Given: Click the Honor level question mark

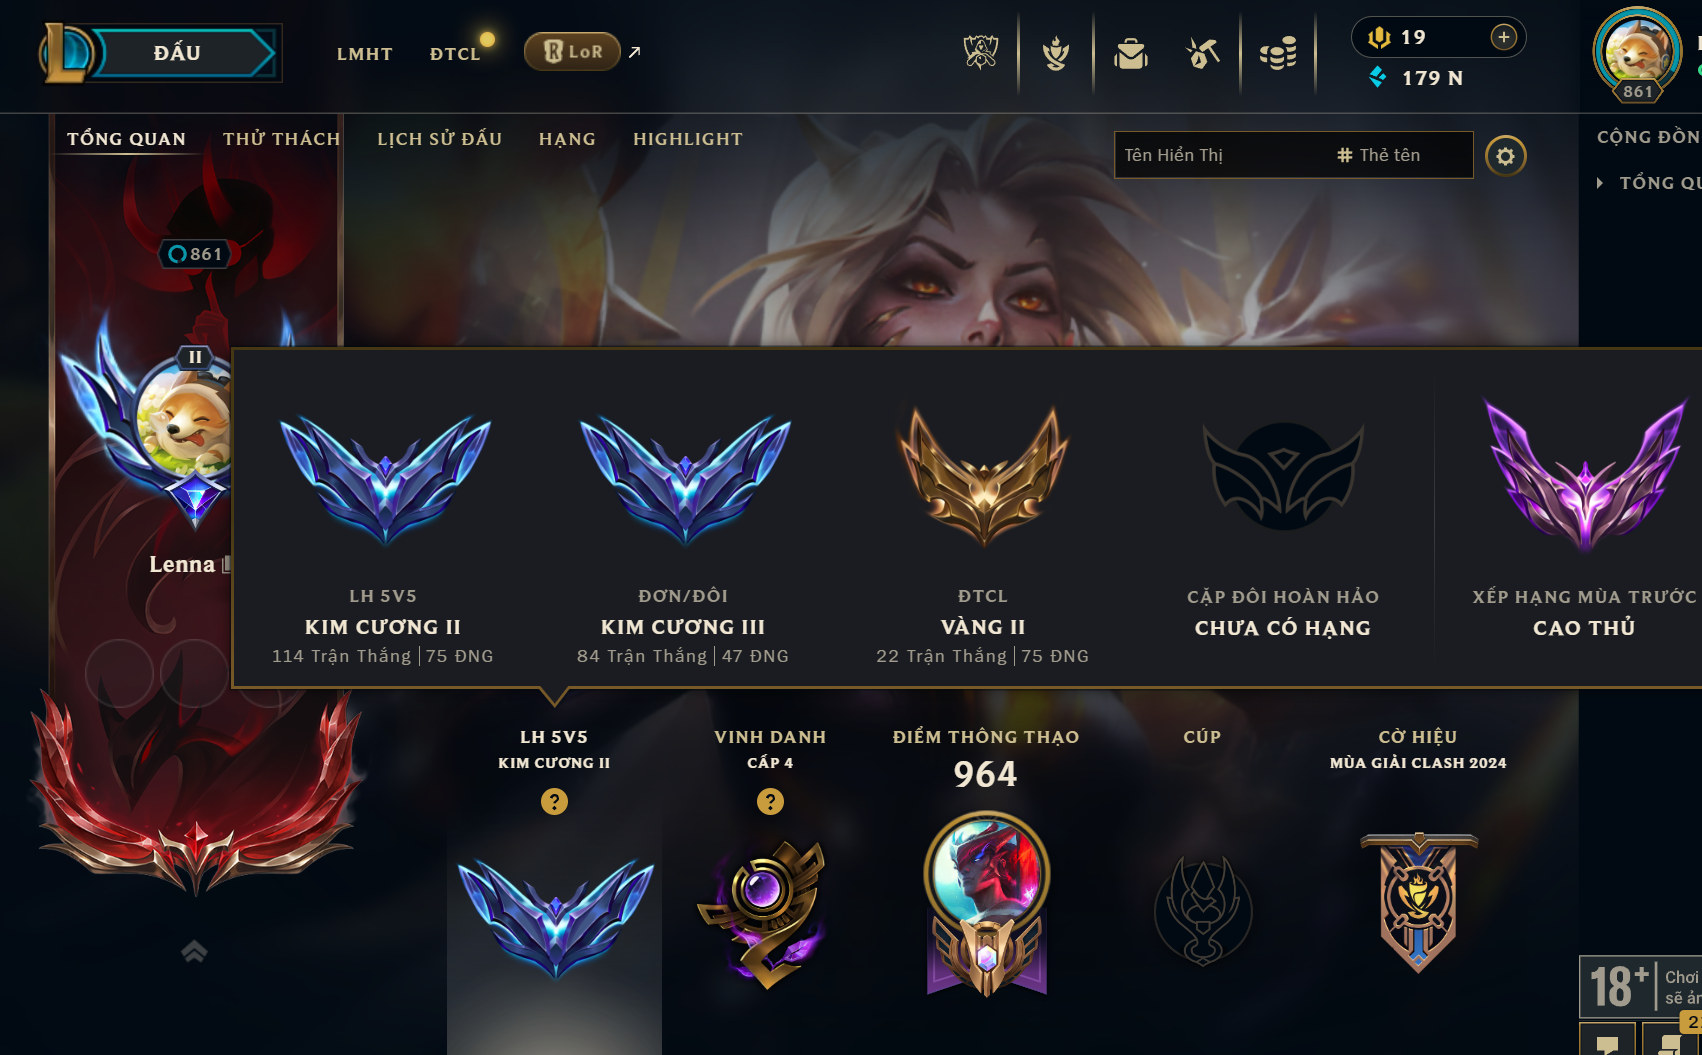Looking at the screenshot, I should (x=770, y=801).
